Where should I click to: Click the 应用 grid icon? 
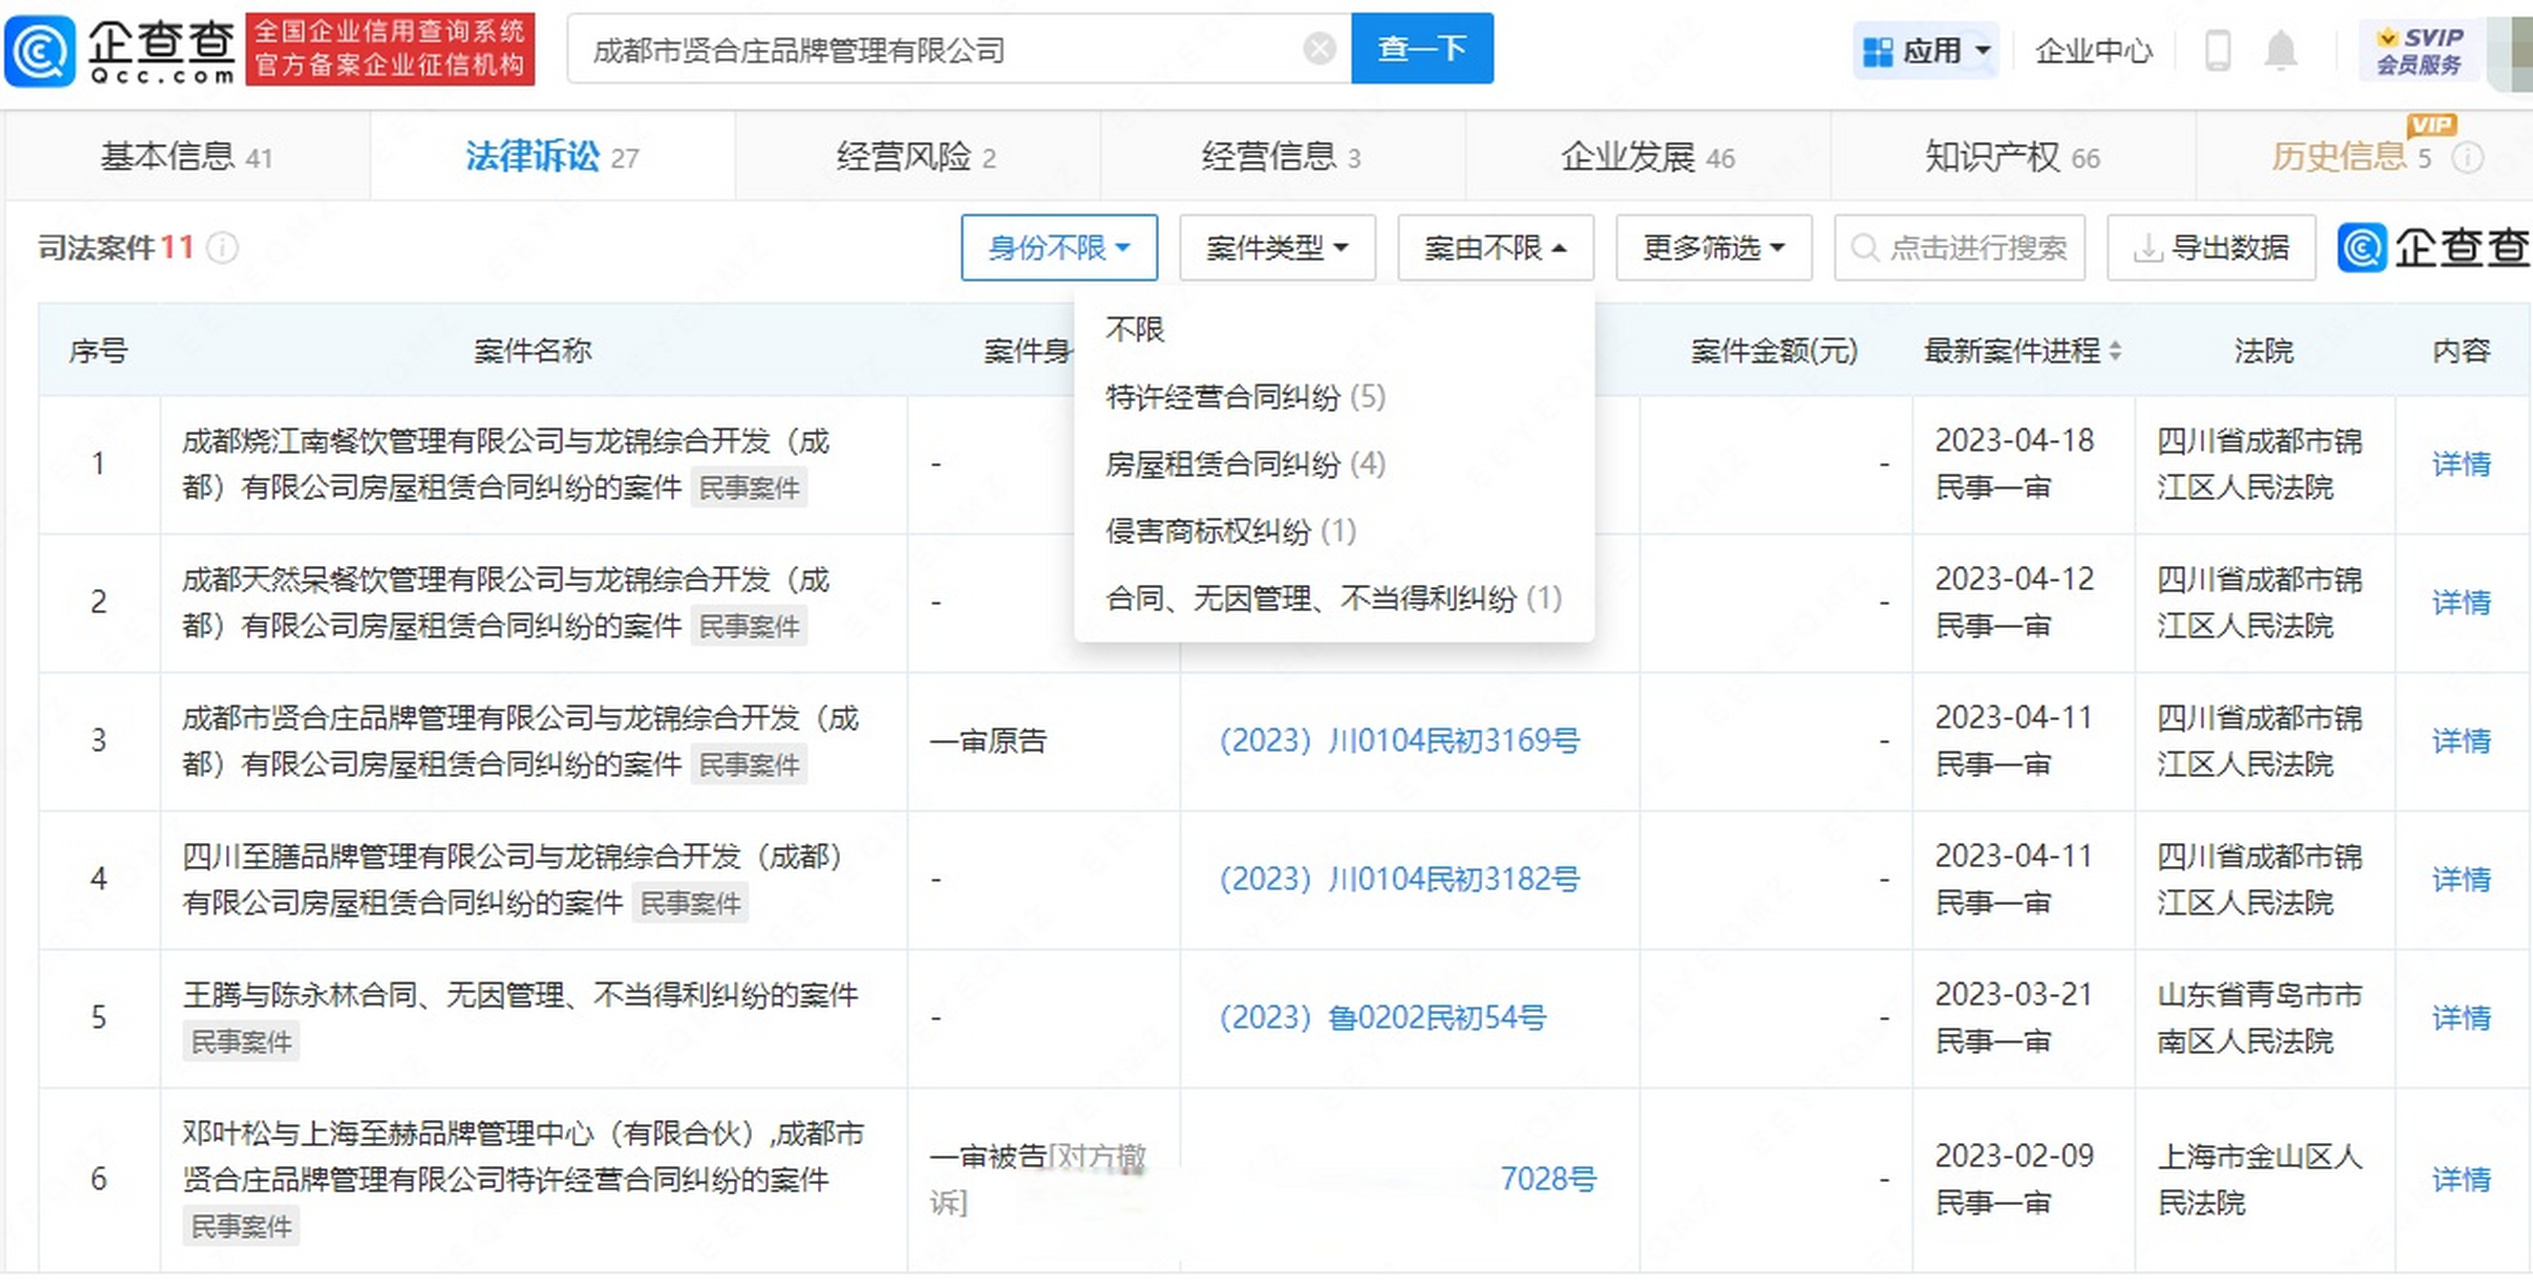point(1878,51)
